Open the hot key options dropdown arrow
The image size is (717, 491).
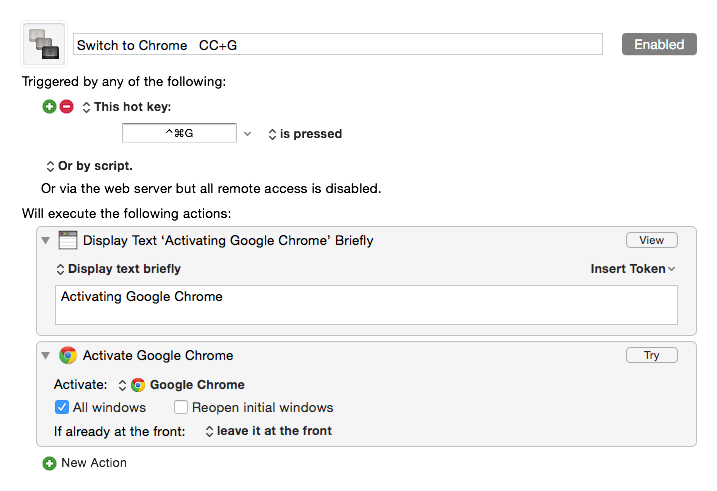247,134
